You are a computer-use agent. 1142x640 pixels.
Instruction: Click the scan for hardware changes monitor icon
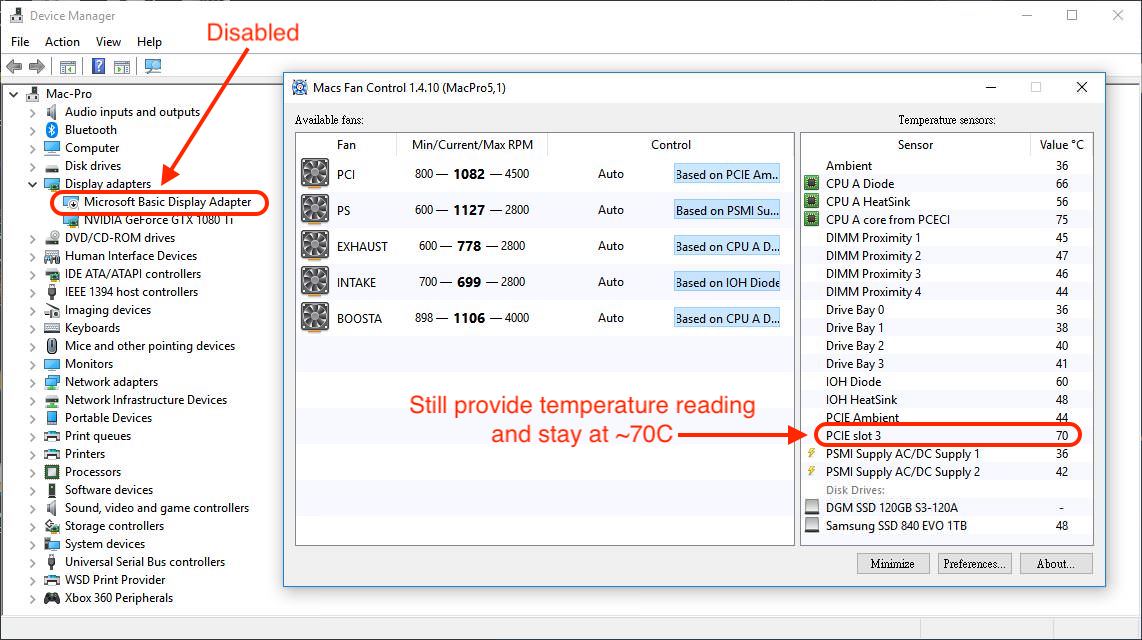[152, 66]
